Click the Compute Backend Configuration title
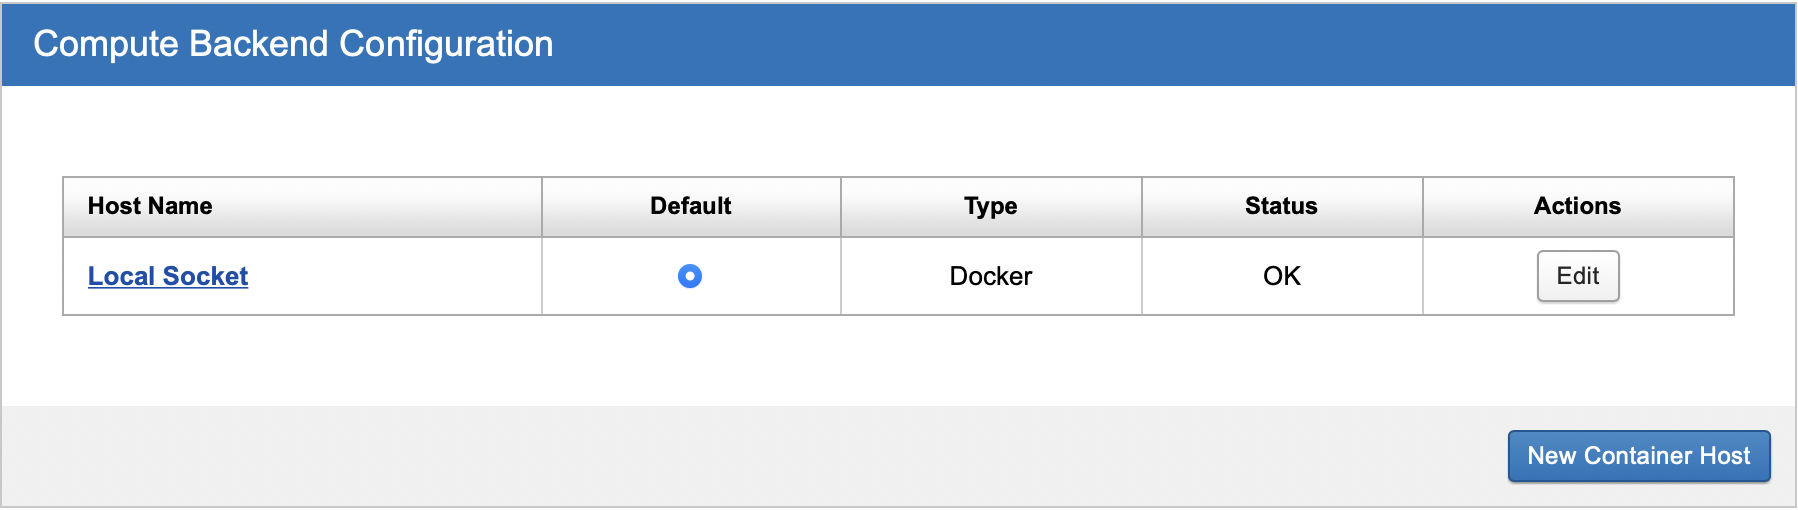 click(x=293, y=44)
